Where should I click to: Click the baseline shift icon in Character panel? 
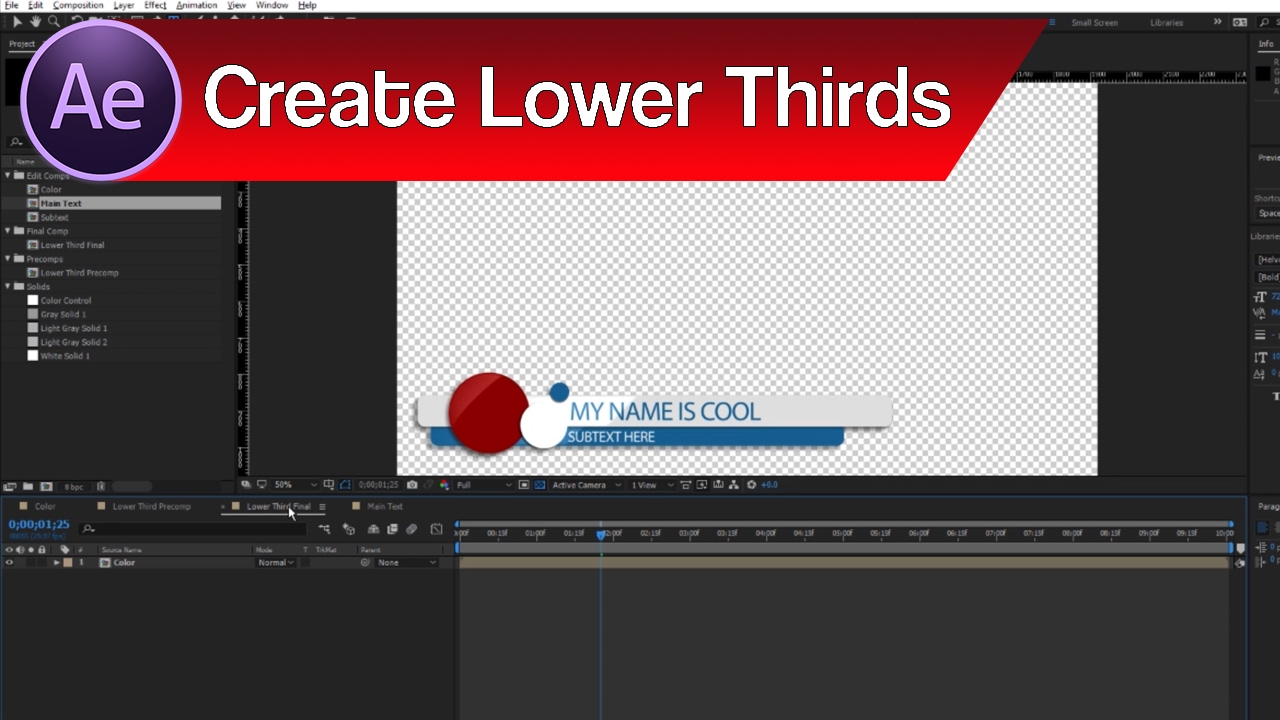tap(1261, 374)
